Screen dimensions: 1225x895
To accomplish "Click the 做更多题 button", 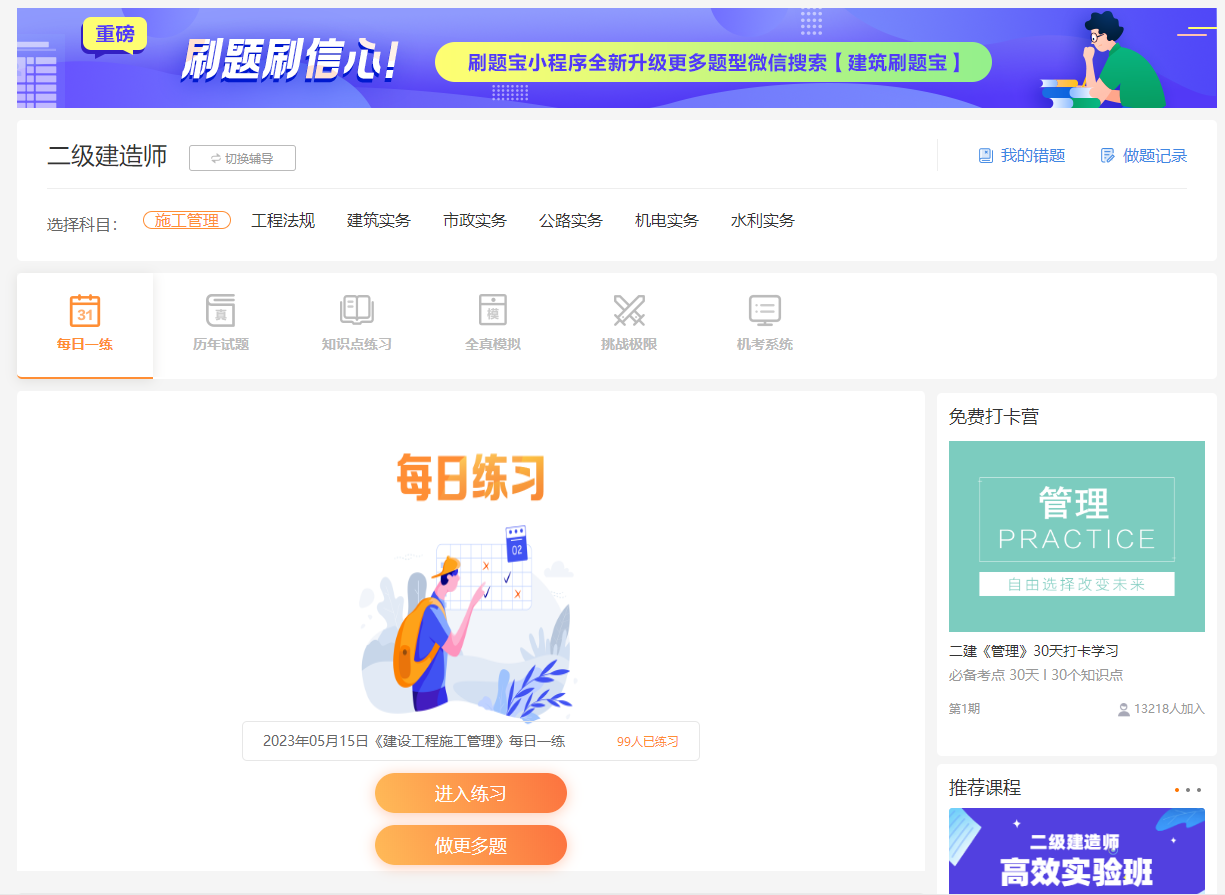I will pyautogui.click(x=470, y=844).
